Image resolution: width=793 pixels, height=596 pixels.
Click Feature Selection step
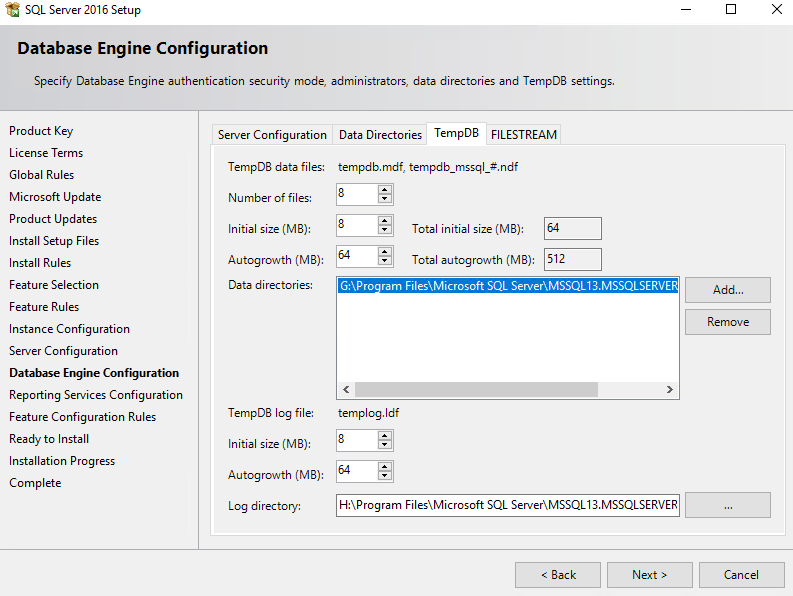54,285
